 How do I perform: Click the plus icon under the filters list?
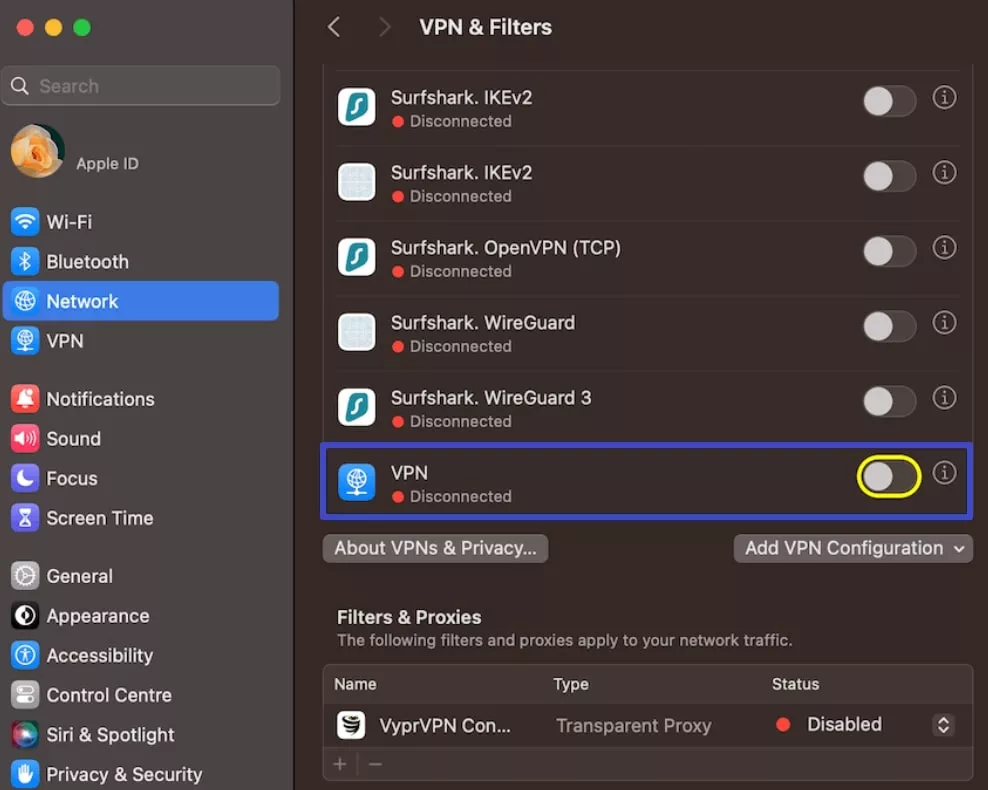(x=340, y=764)
